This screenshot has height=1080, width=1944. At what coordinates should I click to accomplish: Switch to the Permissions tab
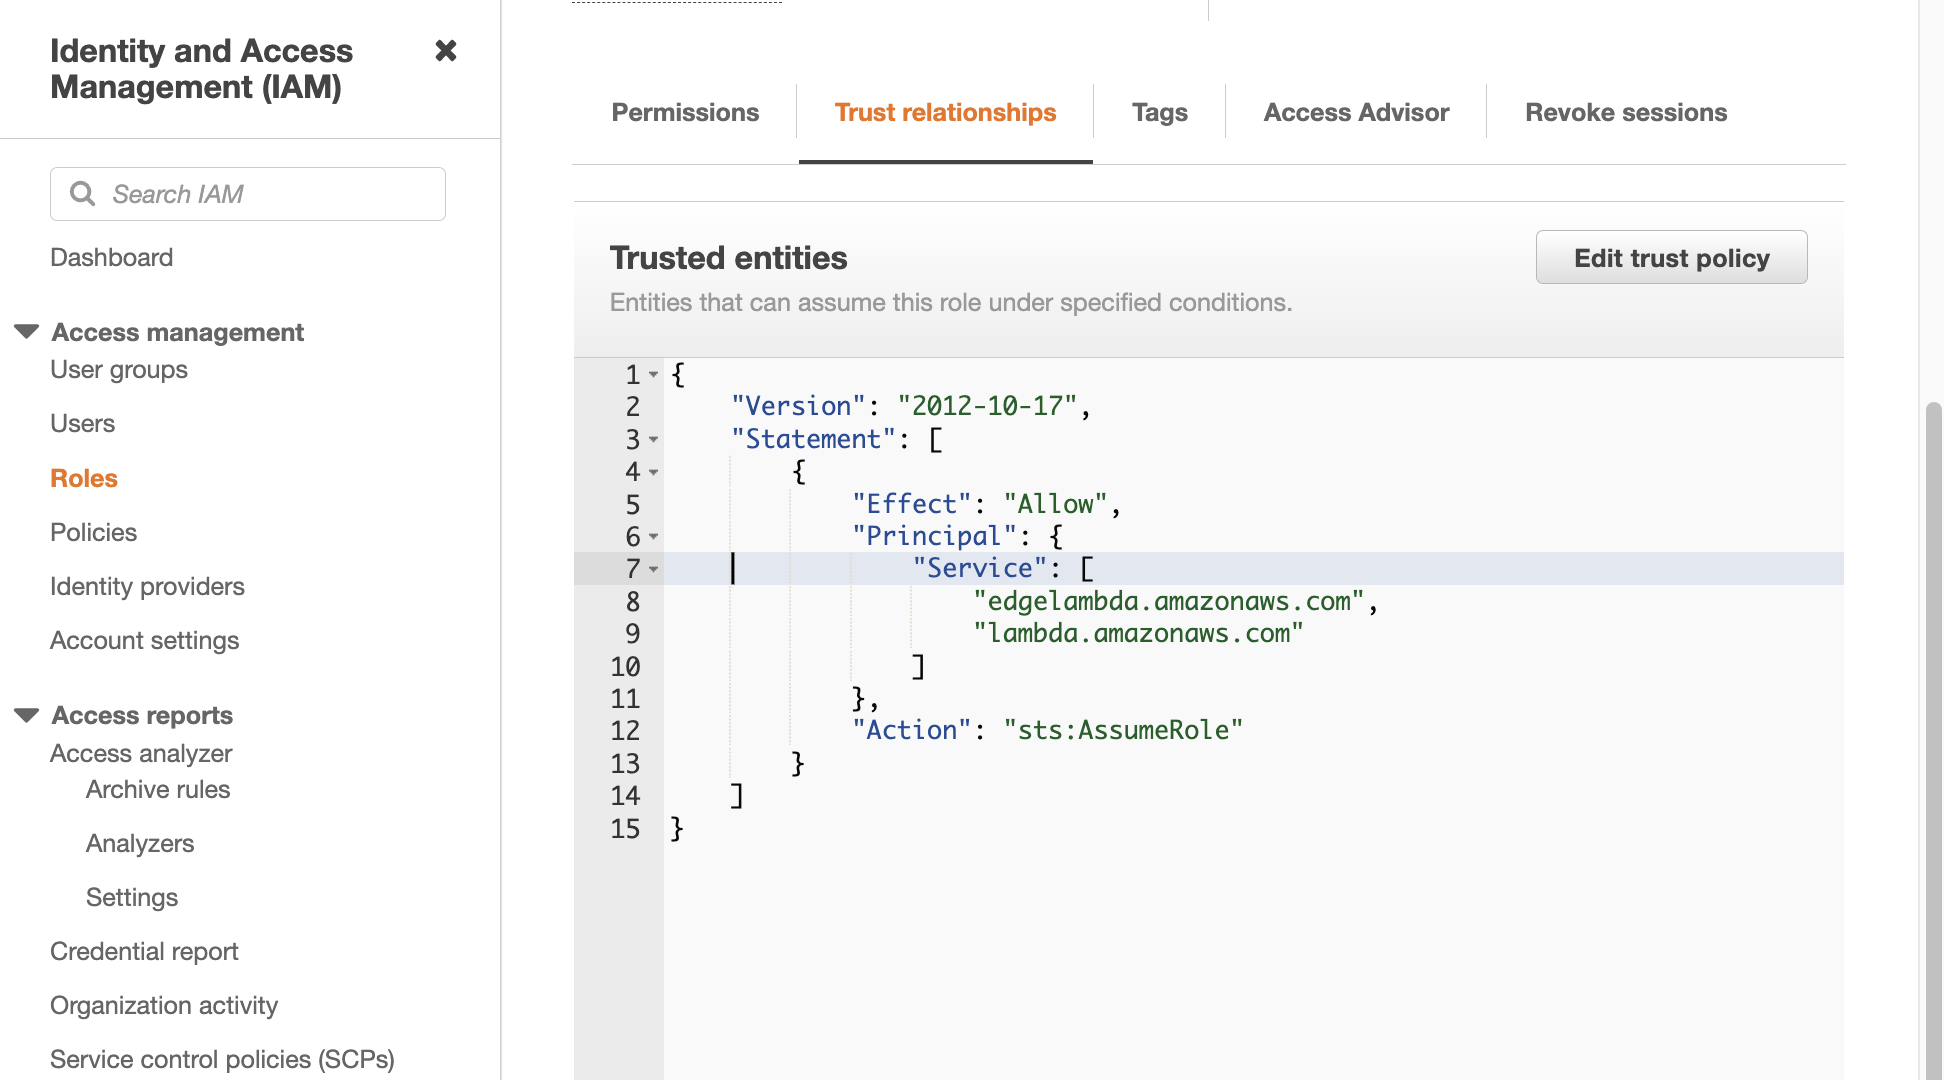(x=685, y=113)
